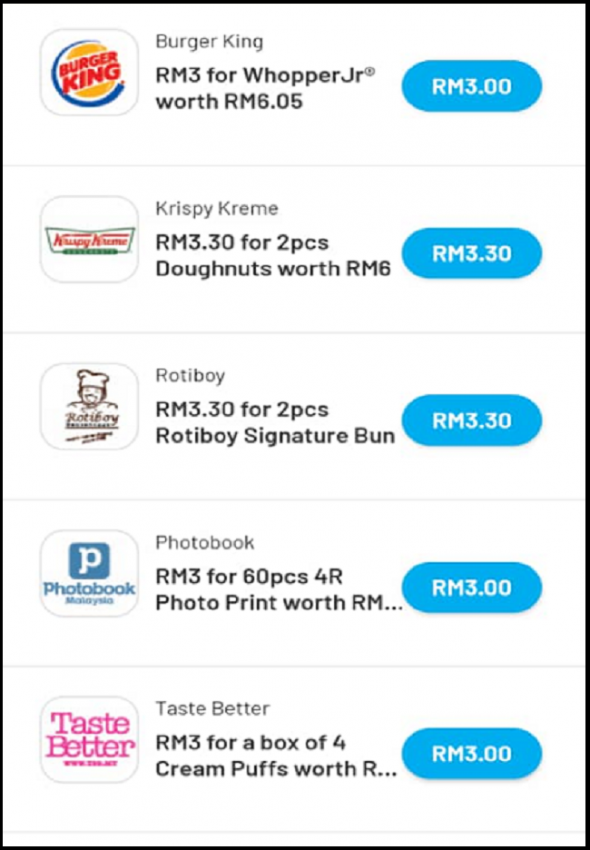Tap the Krispy Kreme logo icon
Viewport: 590px width, 850px height.
pyautogui.click(x=89, y=239)
